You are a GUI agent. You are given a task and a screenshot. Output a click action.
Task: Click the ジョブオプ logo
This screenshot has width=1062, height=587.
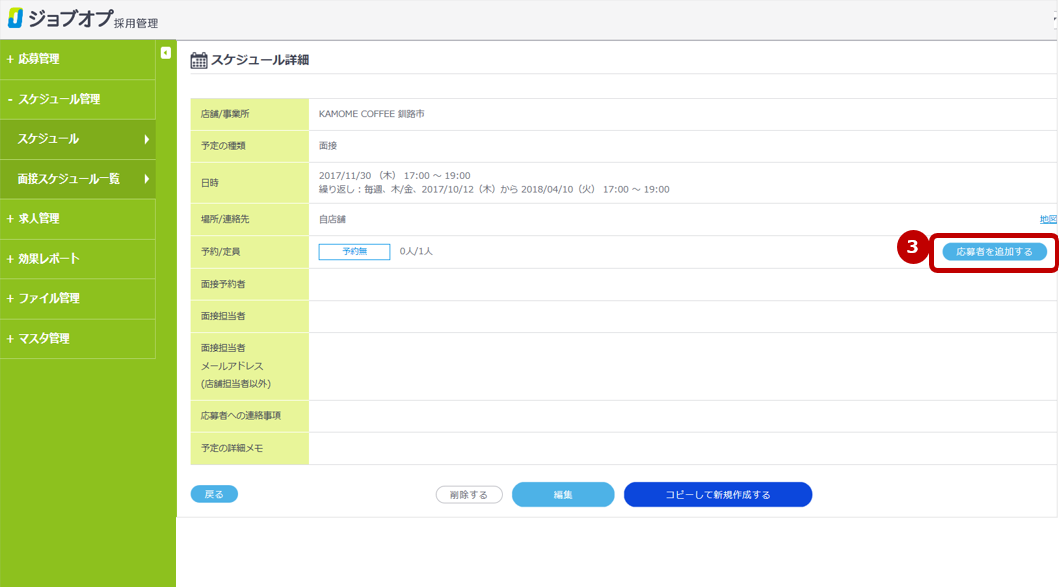(x=82, y=19)
